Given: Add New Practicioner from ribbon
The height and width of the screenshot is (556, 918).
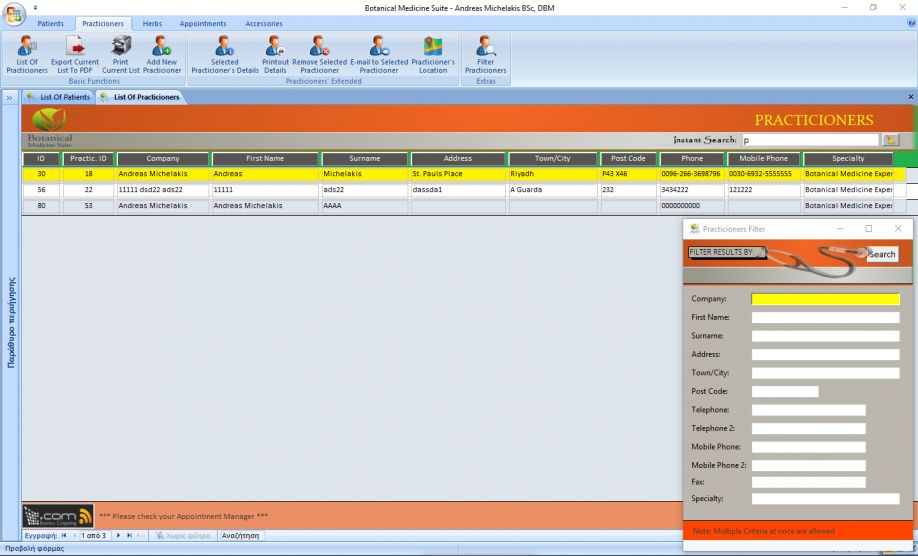Looking at the screenshot, I should 162,54.
